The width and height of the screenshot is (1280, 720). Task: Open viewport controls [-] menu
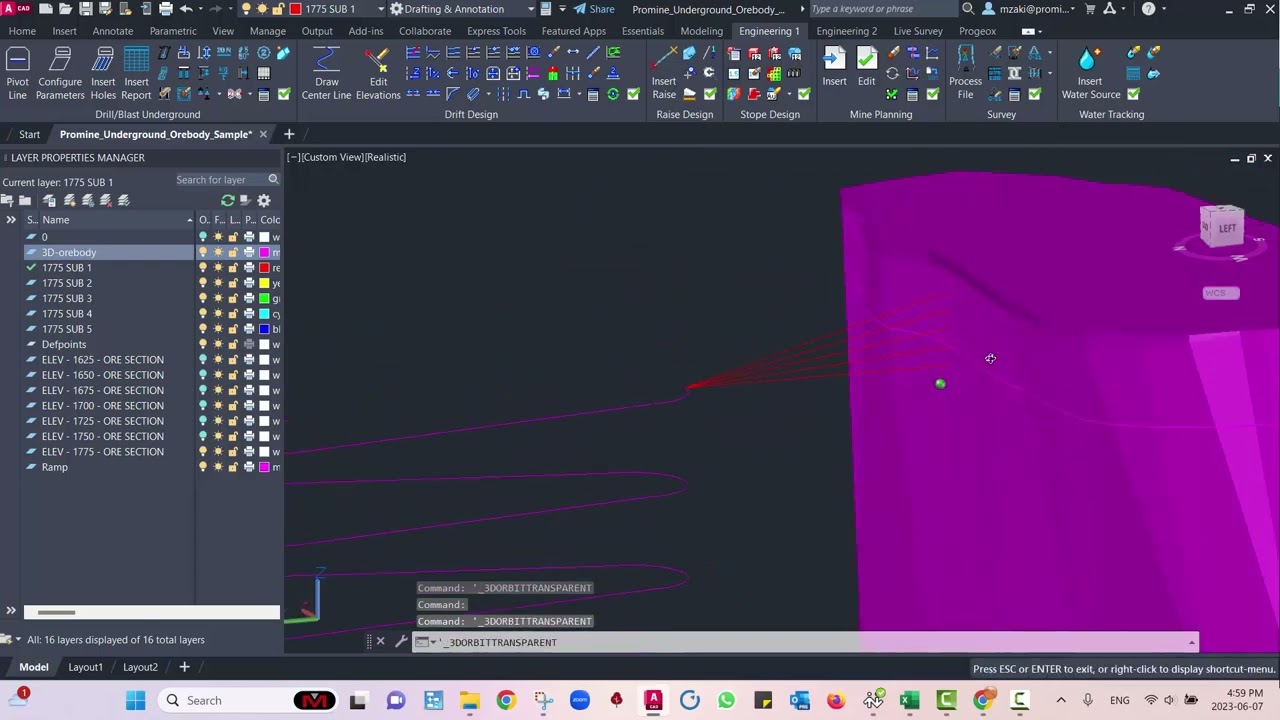coord(292,157)
